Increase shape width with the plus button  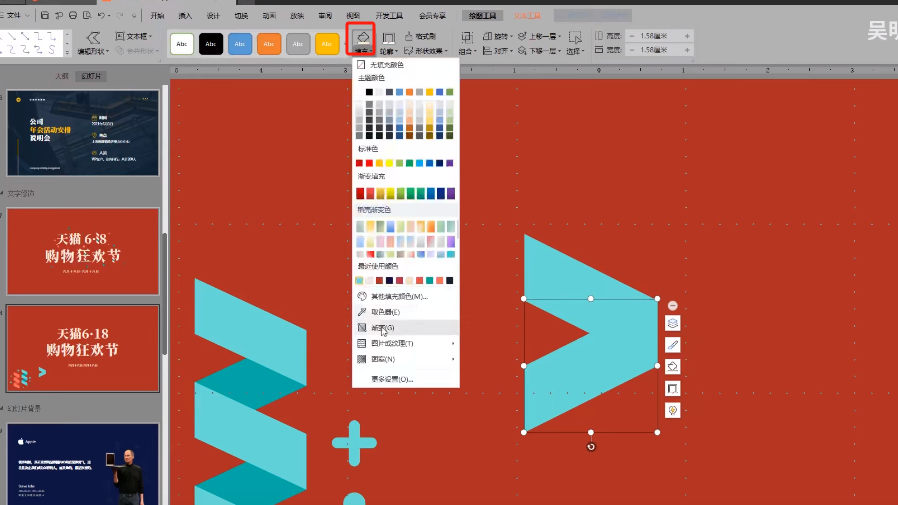click(x=687, y=50)
